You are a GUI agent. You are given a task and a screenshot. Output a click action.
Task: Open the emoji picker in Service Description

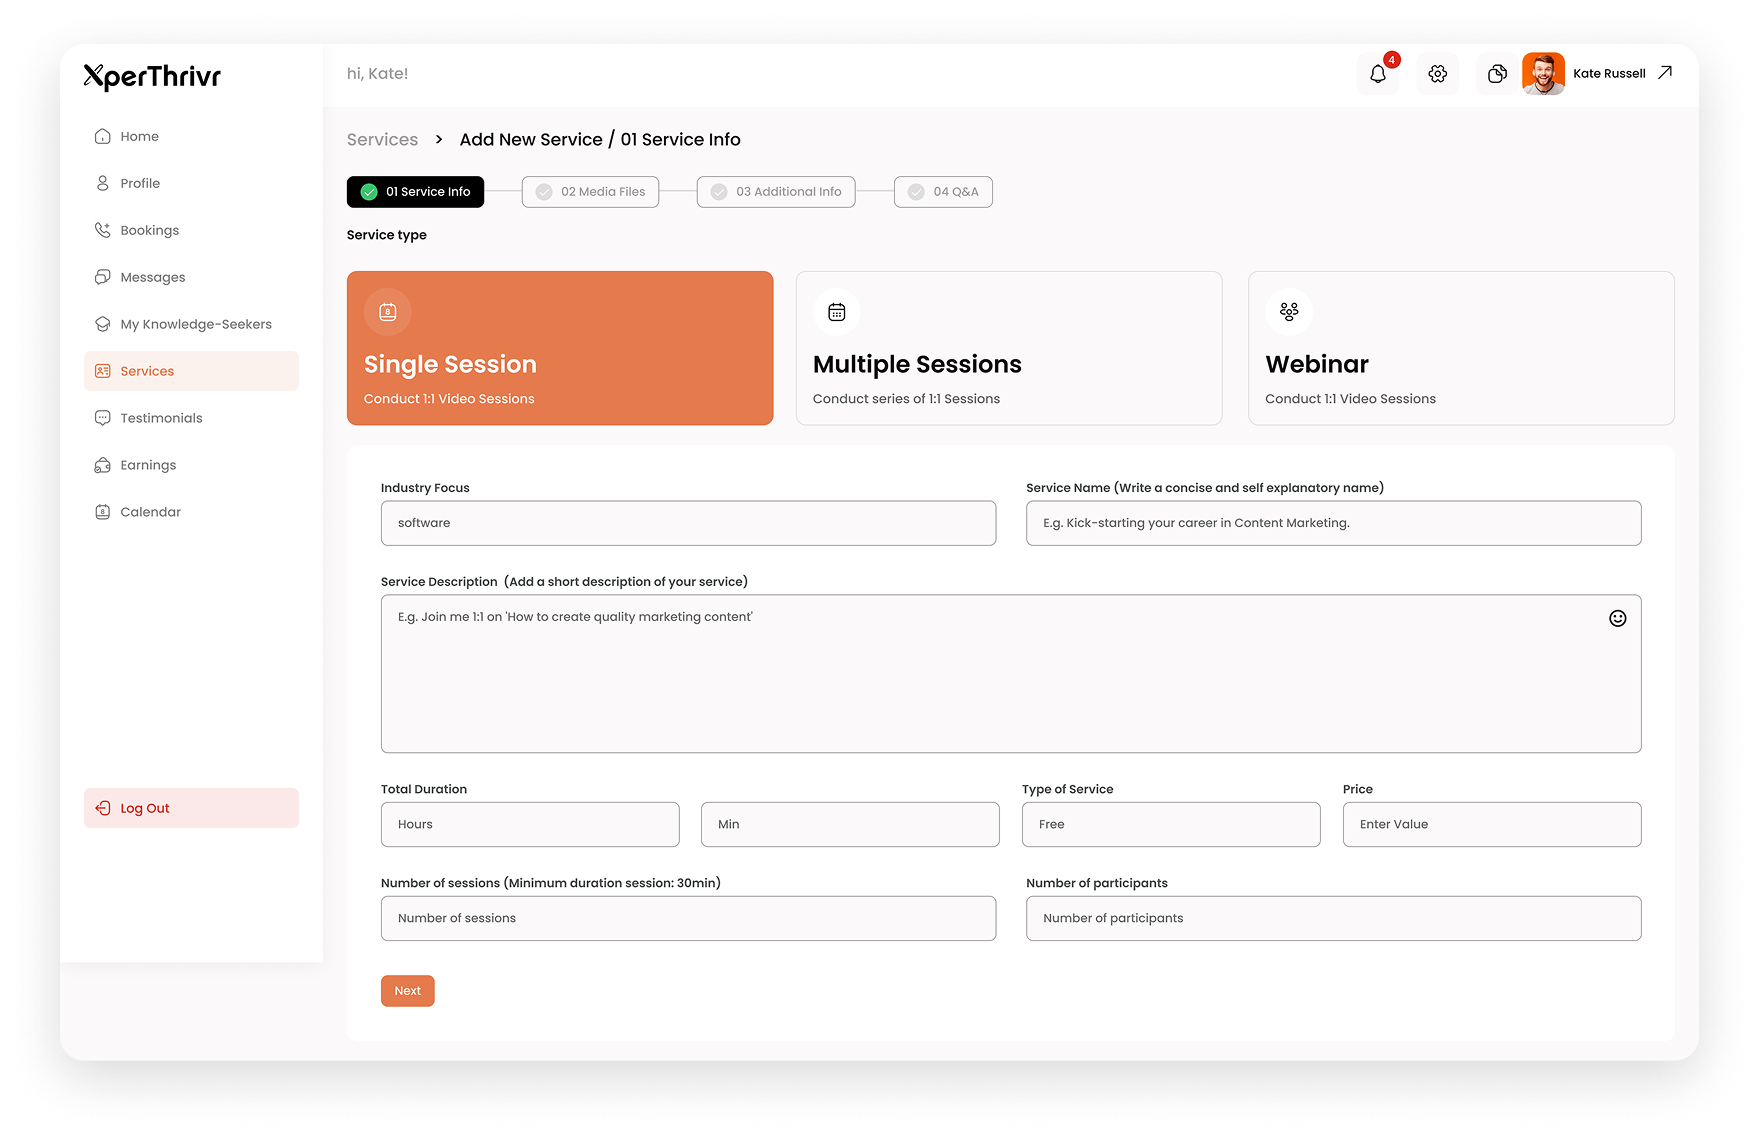(1618, 618)
